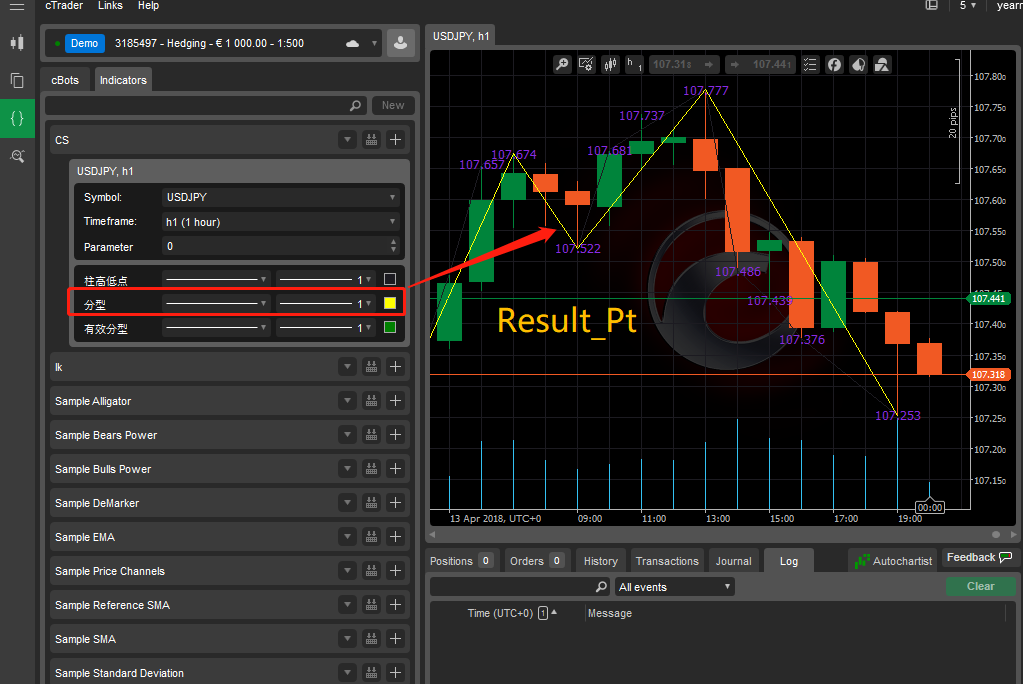Viewport: 1023px width, 684px height.
Task: Open the Journal tab
Action: coord(734,561)
